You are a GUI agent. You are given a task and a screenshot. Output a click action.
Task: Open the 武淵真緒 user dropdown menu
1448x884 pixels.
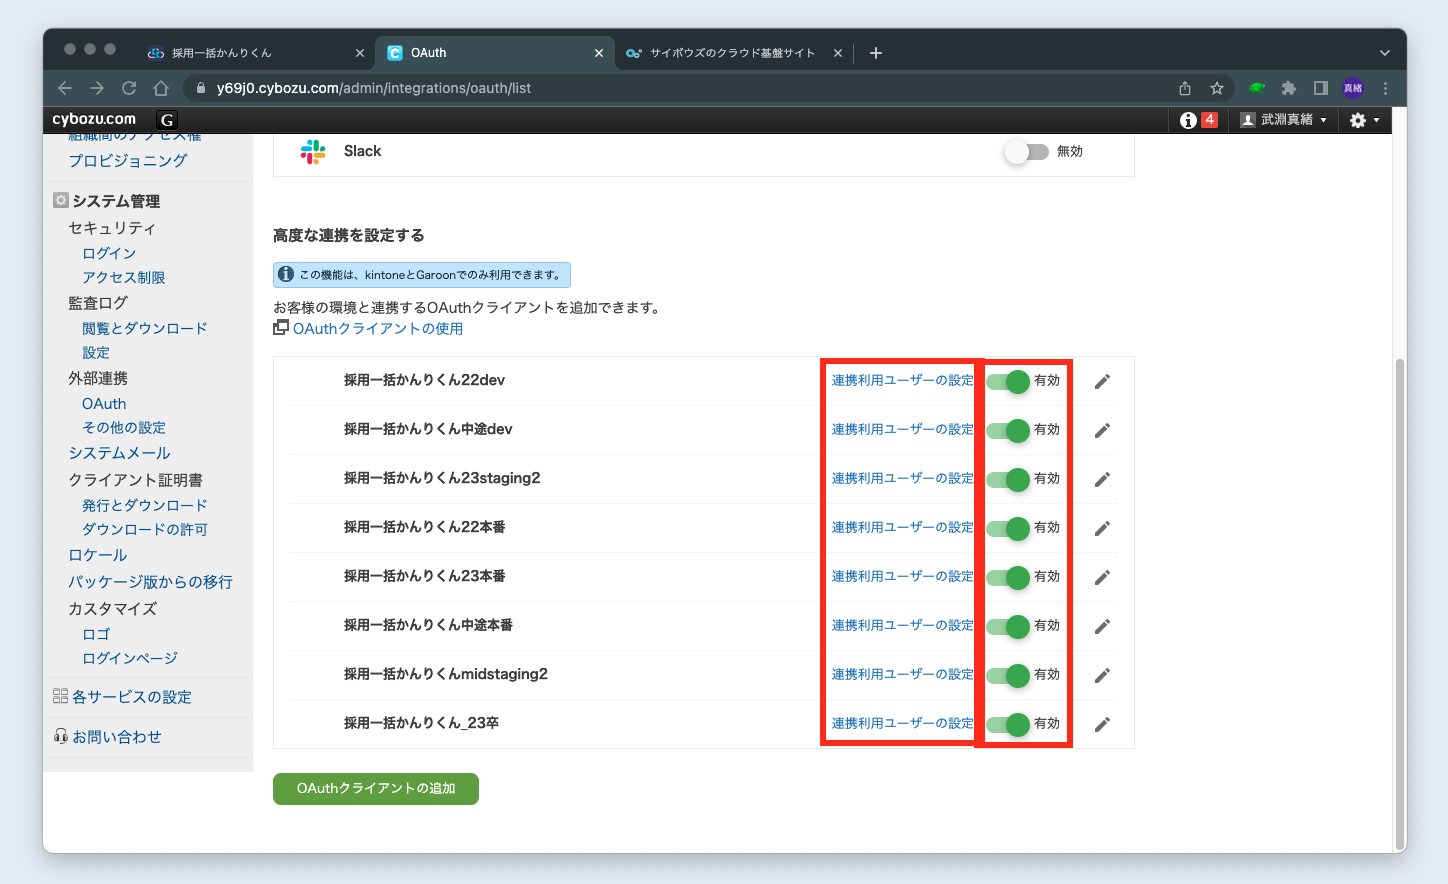pyautogui.click(x=1284, y=120)
